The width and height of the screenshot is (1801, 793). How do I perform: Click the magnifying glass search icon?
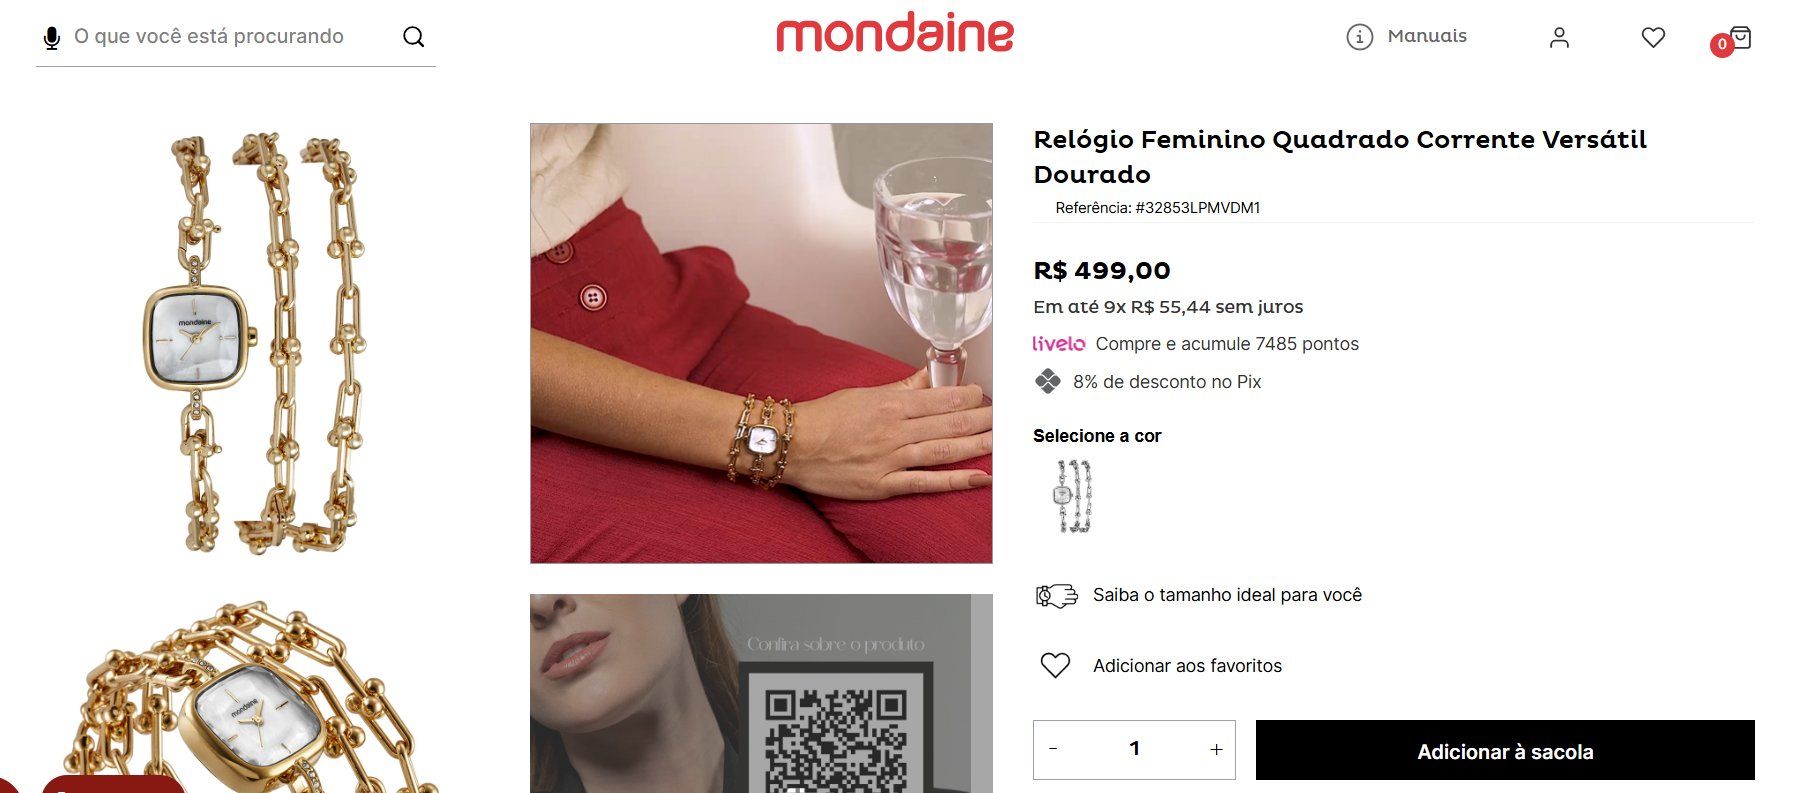pos(413,37)
